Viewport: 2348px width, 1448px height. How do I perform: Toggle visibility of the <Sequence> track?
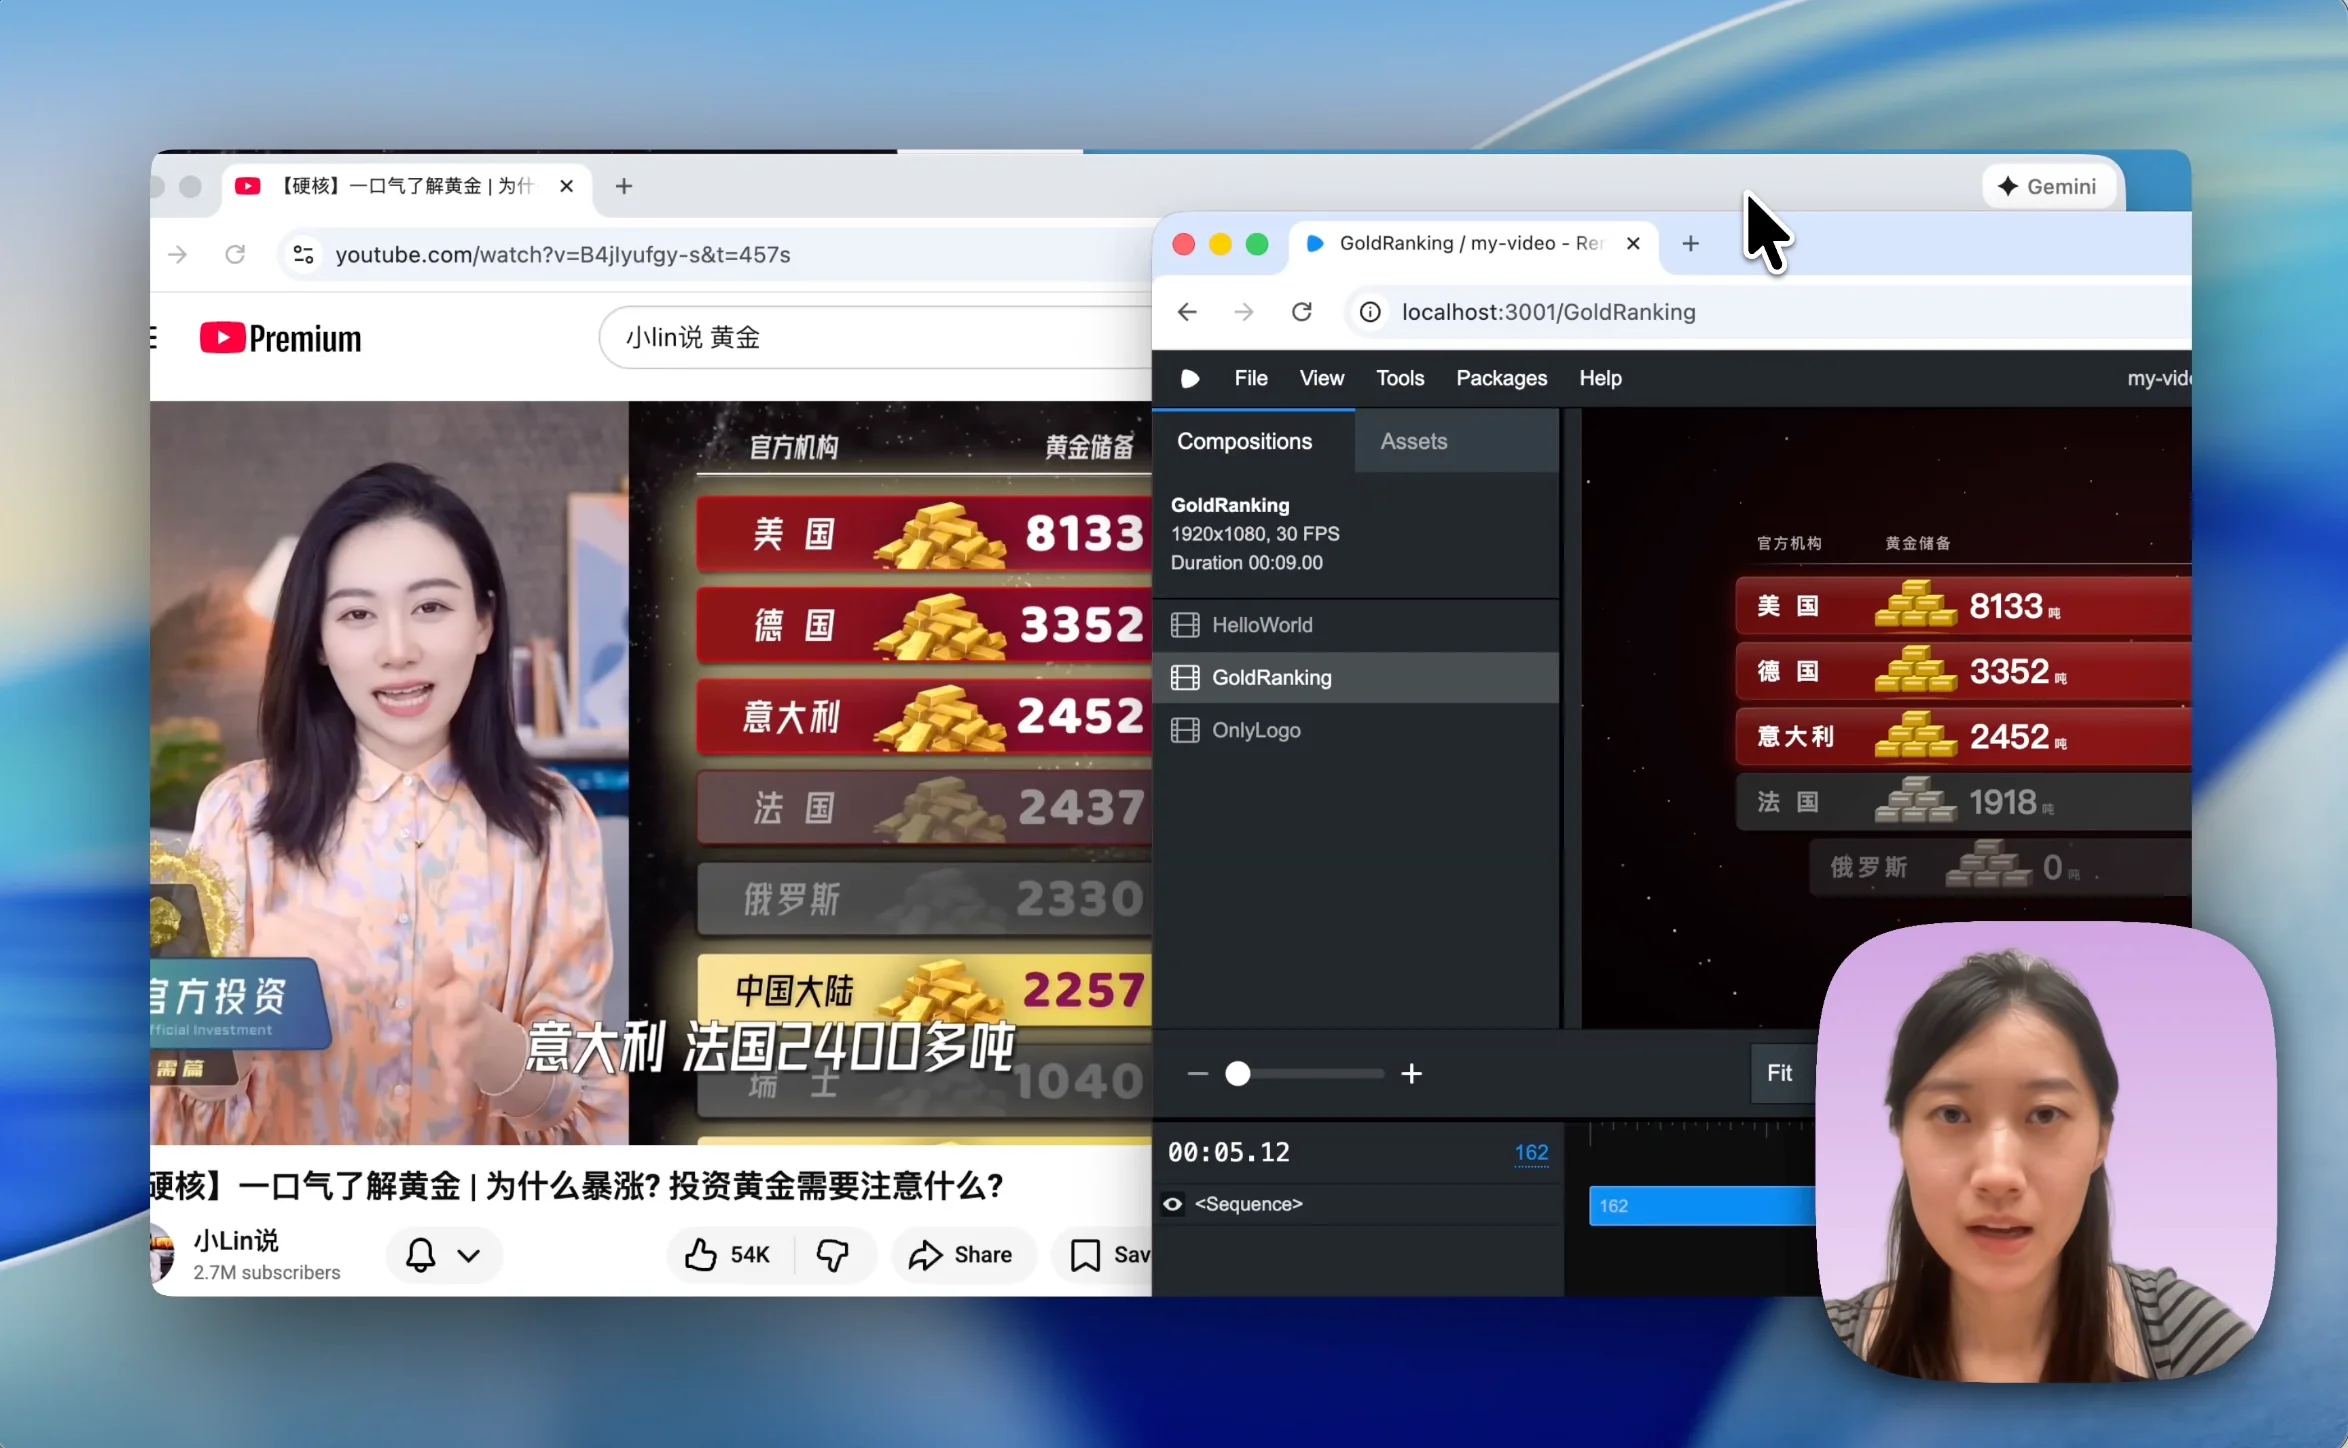click(1172, 1204)
